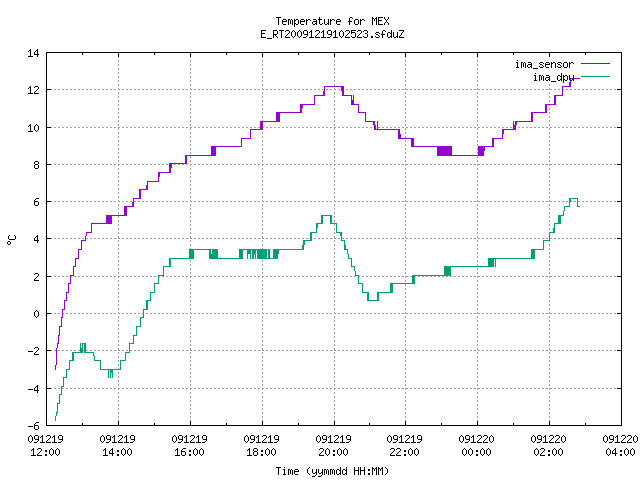This screenshot has width=640, height=480.
Task: Click the green curve minimum near 21:00
Action: (x=373, y=300)
